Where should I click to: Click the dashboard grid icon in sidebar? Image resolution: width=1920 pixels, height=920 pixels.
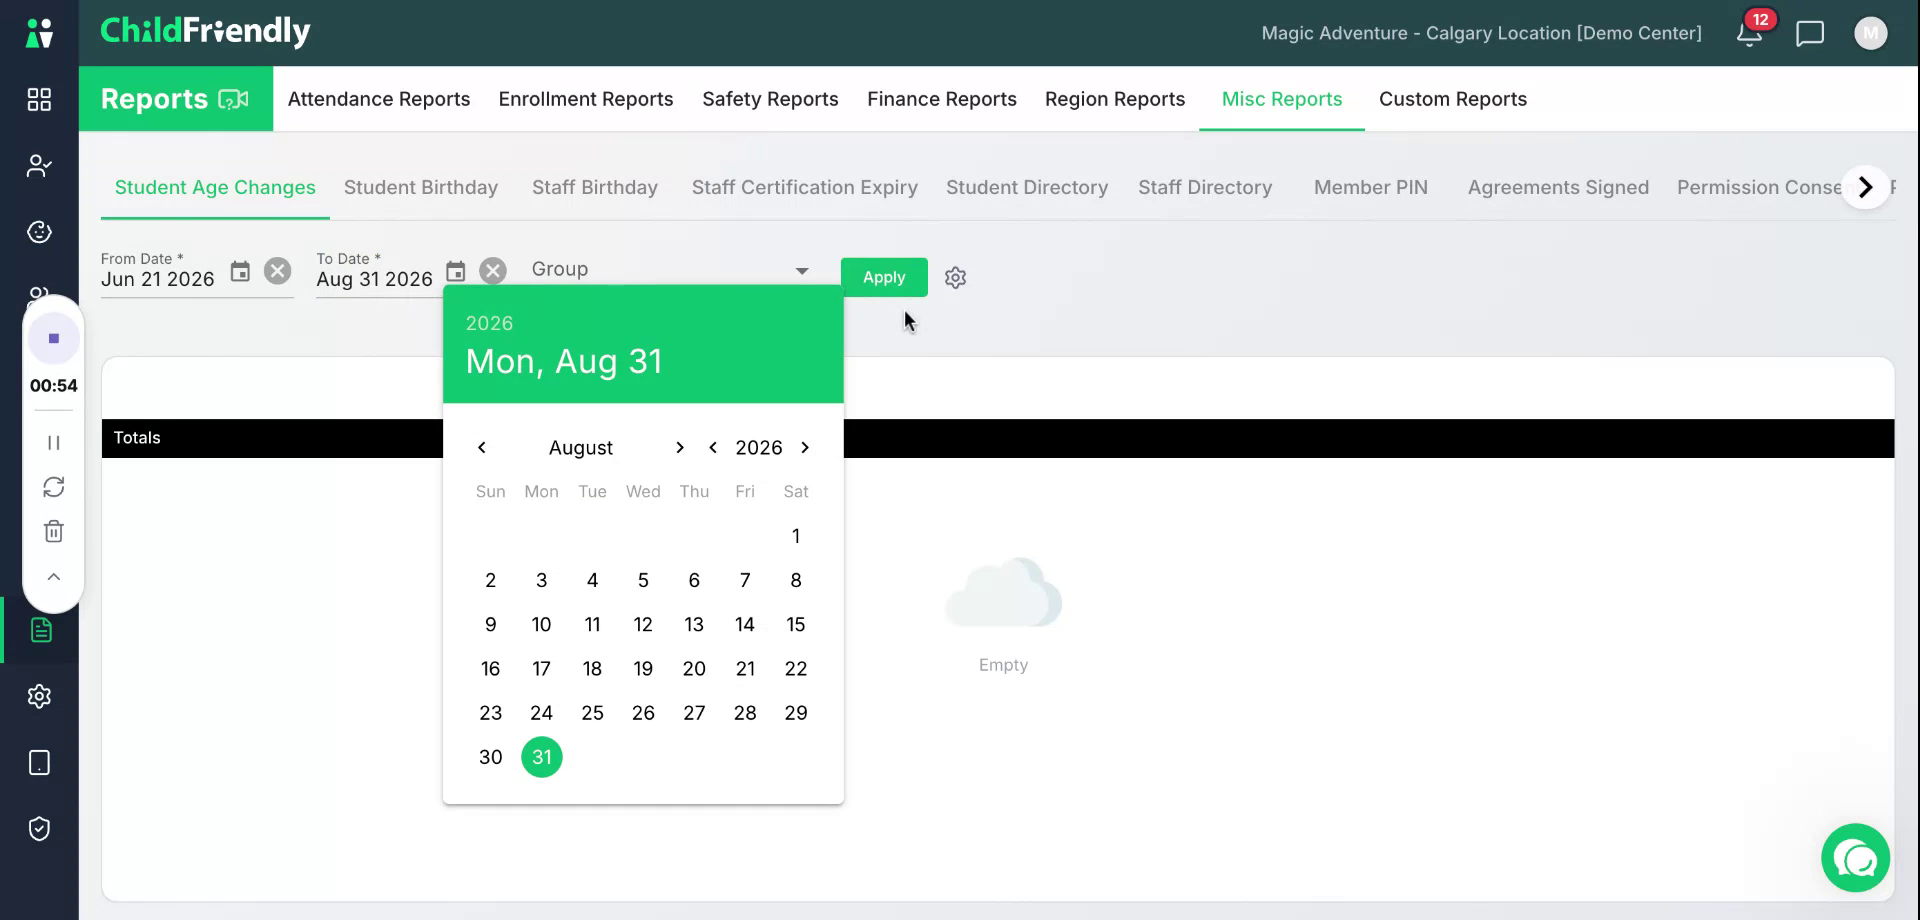pos(39,99)
